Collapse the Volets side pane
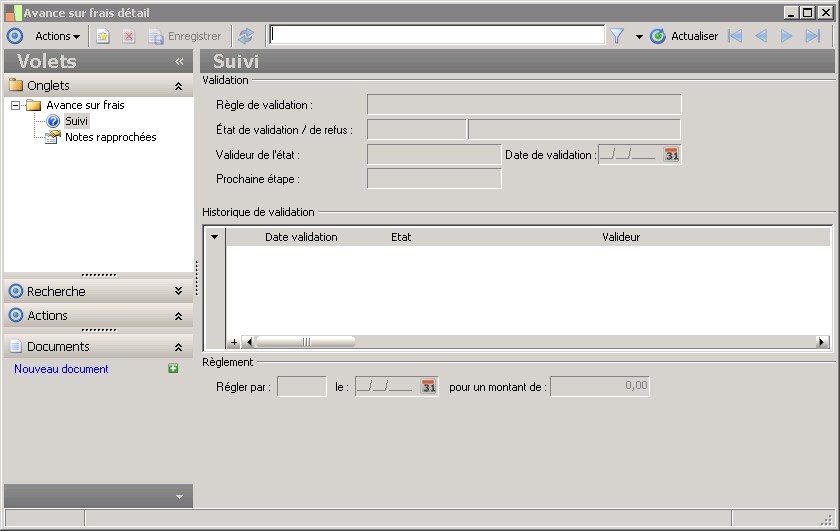This screenshot has width=840, height=531. point(179,62)
